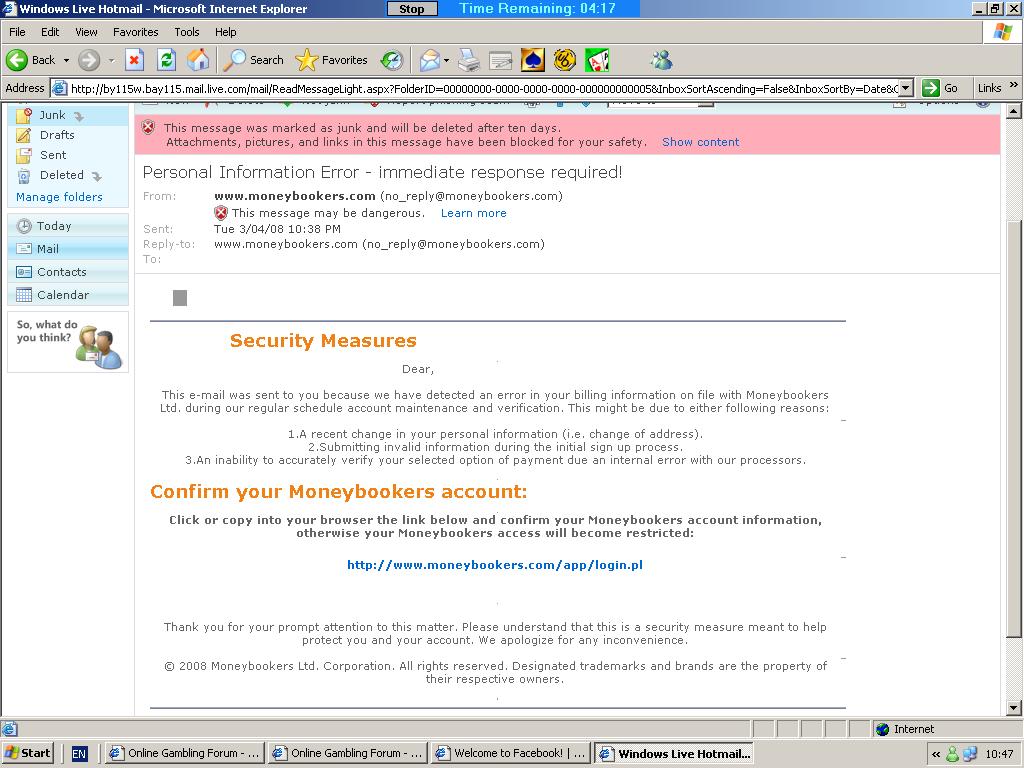Open the Mail toolbar dropdown arrow
Screen dimensions: 1024x768
[x=446, y=60]
